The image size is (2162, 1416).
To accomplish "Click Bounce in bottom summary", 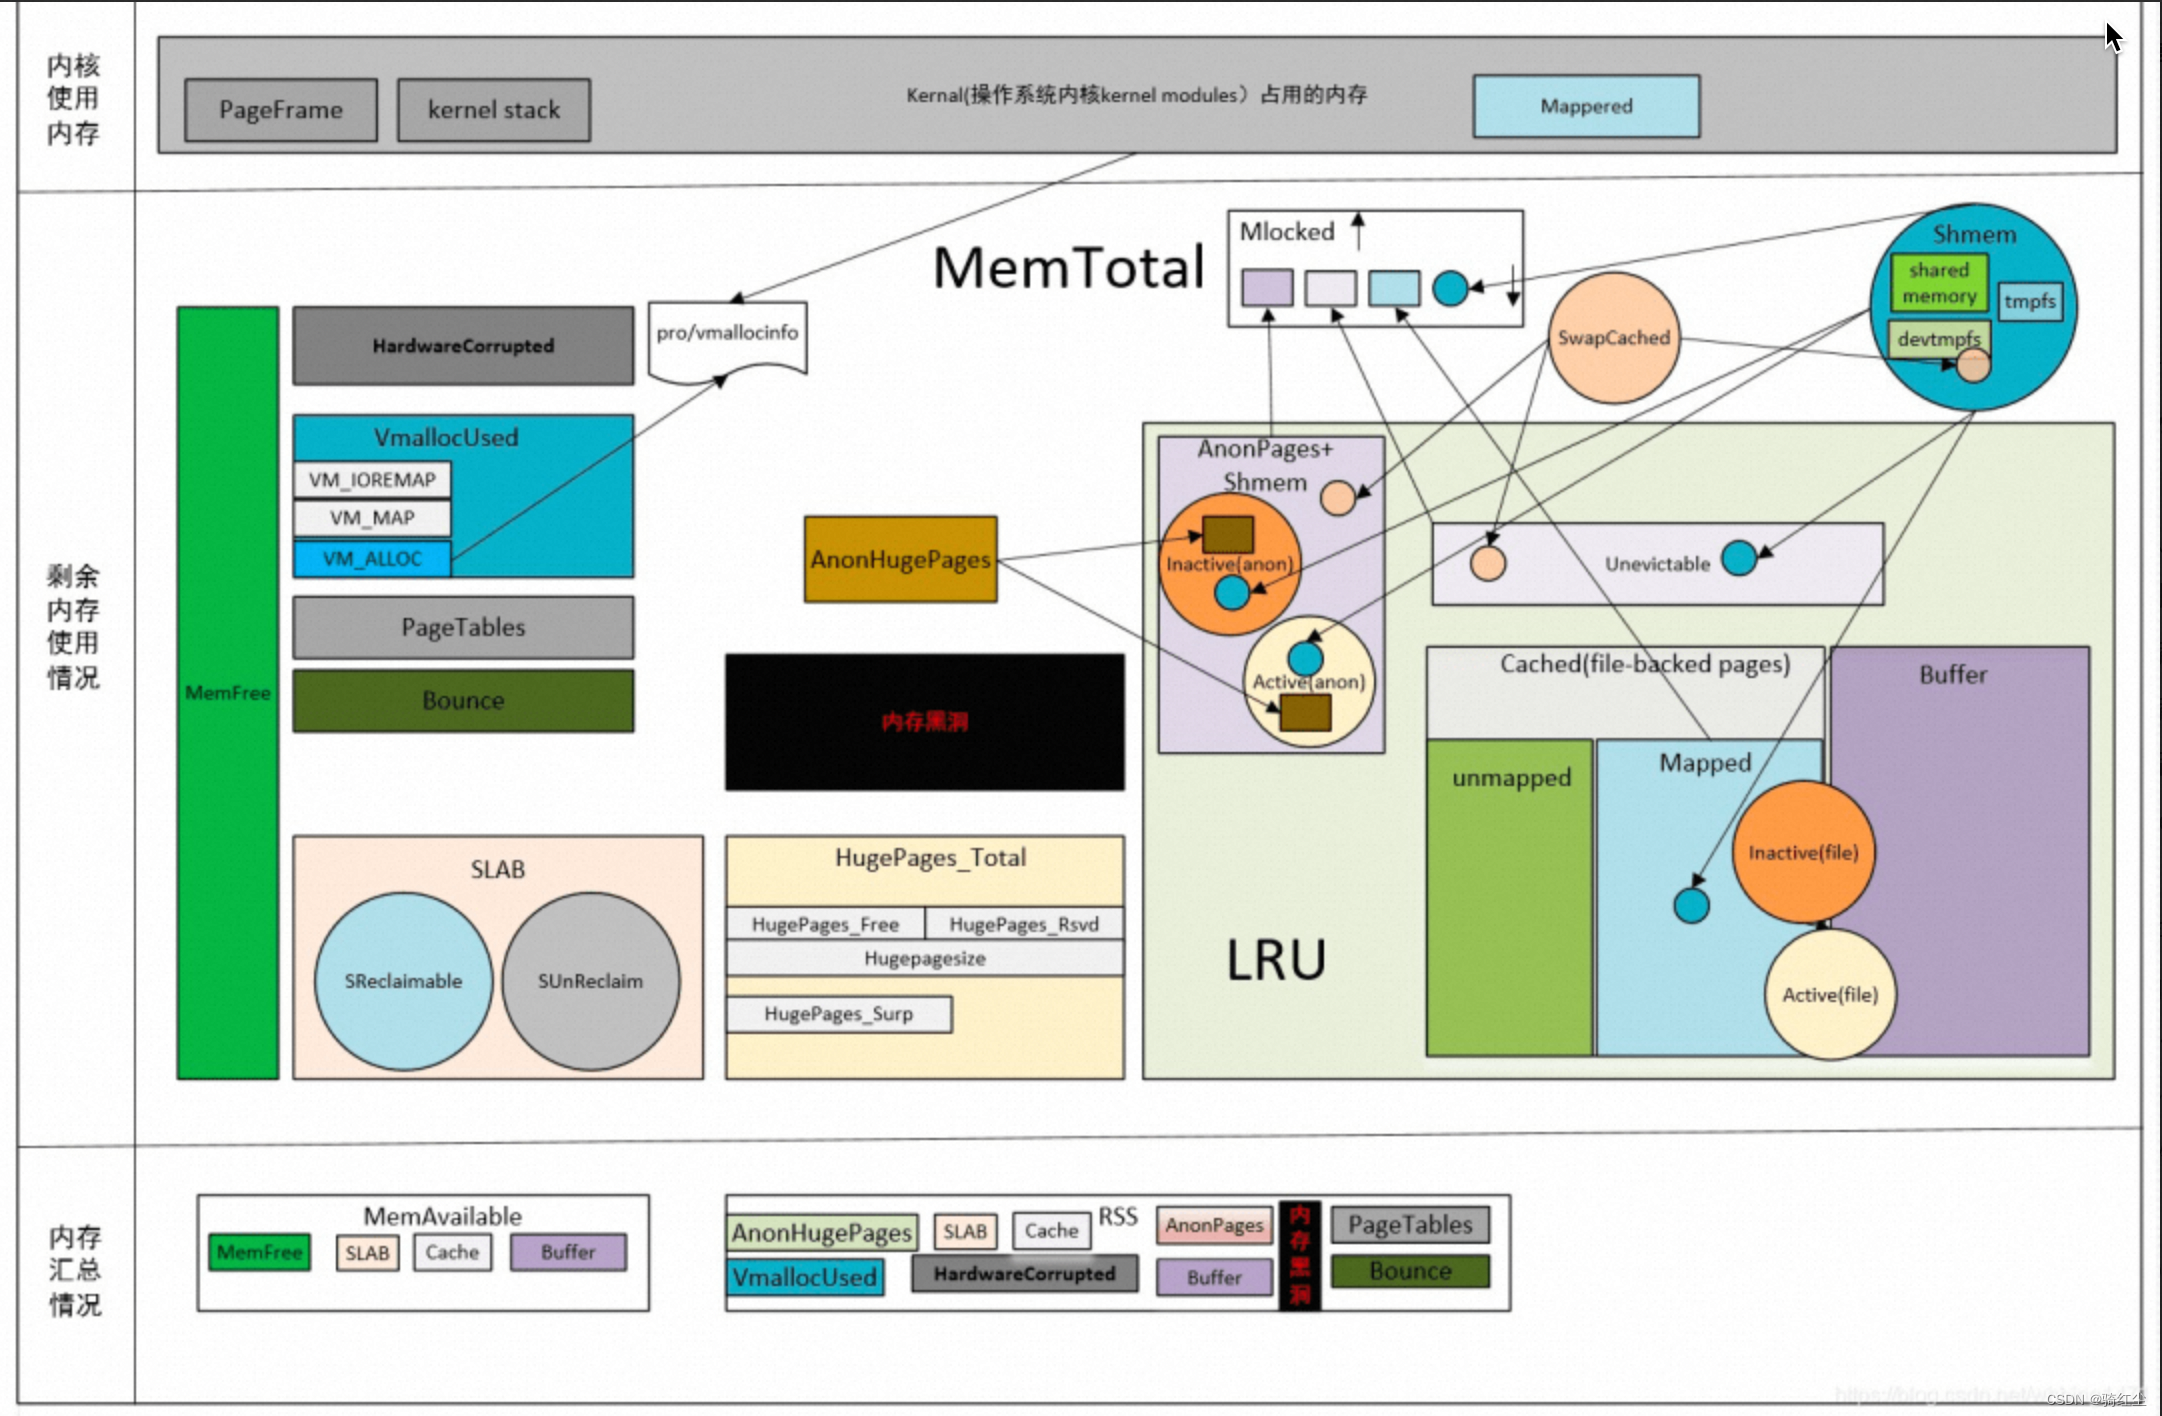I will pyautogui.click(x=1410, y=1271).
